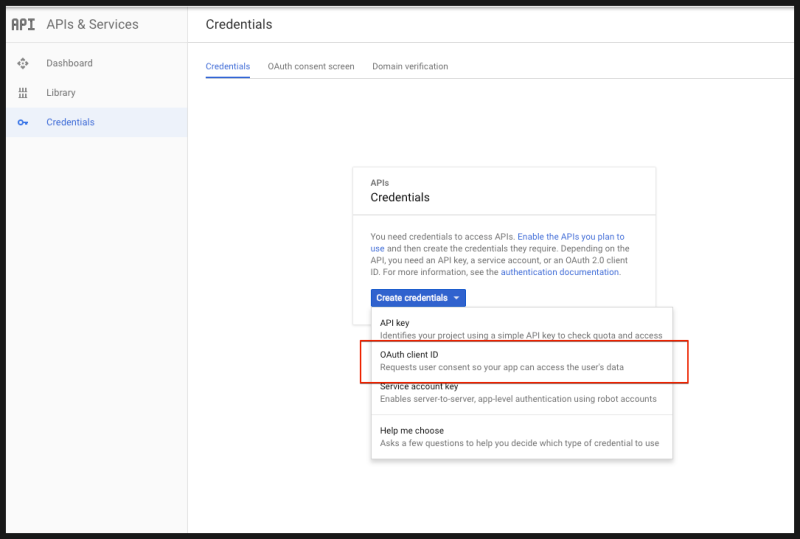800x539 pixels.
Task: Click the APIs & Services header title
Action: coord(92,24)
